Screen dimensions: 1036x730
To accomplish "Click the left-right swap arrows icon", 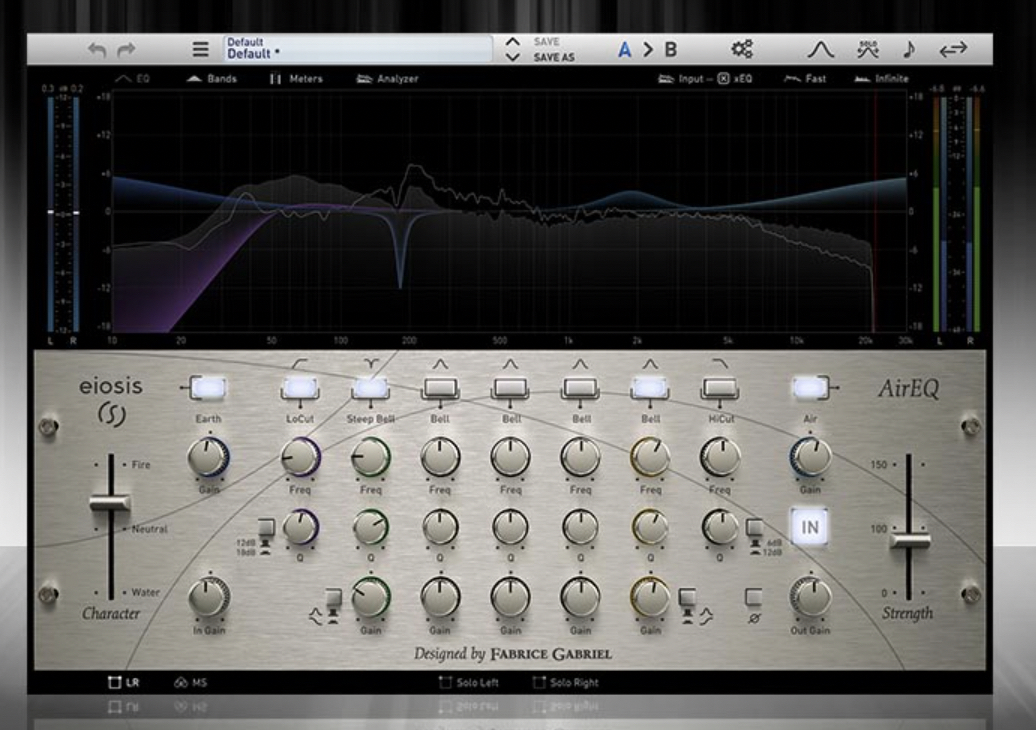I will click(x=953, y=49).
